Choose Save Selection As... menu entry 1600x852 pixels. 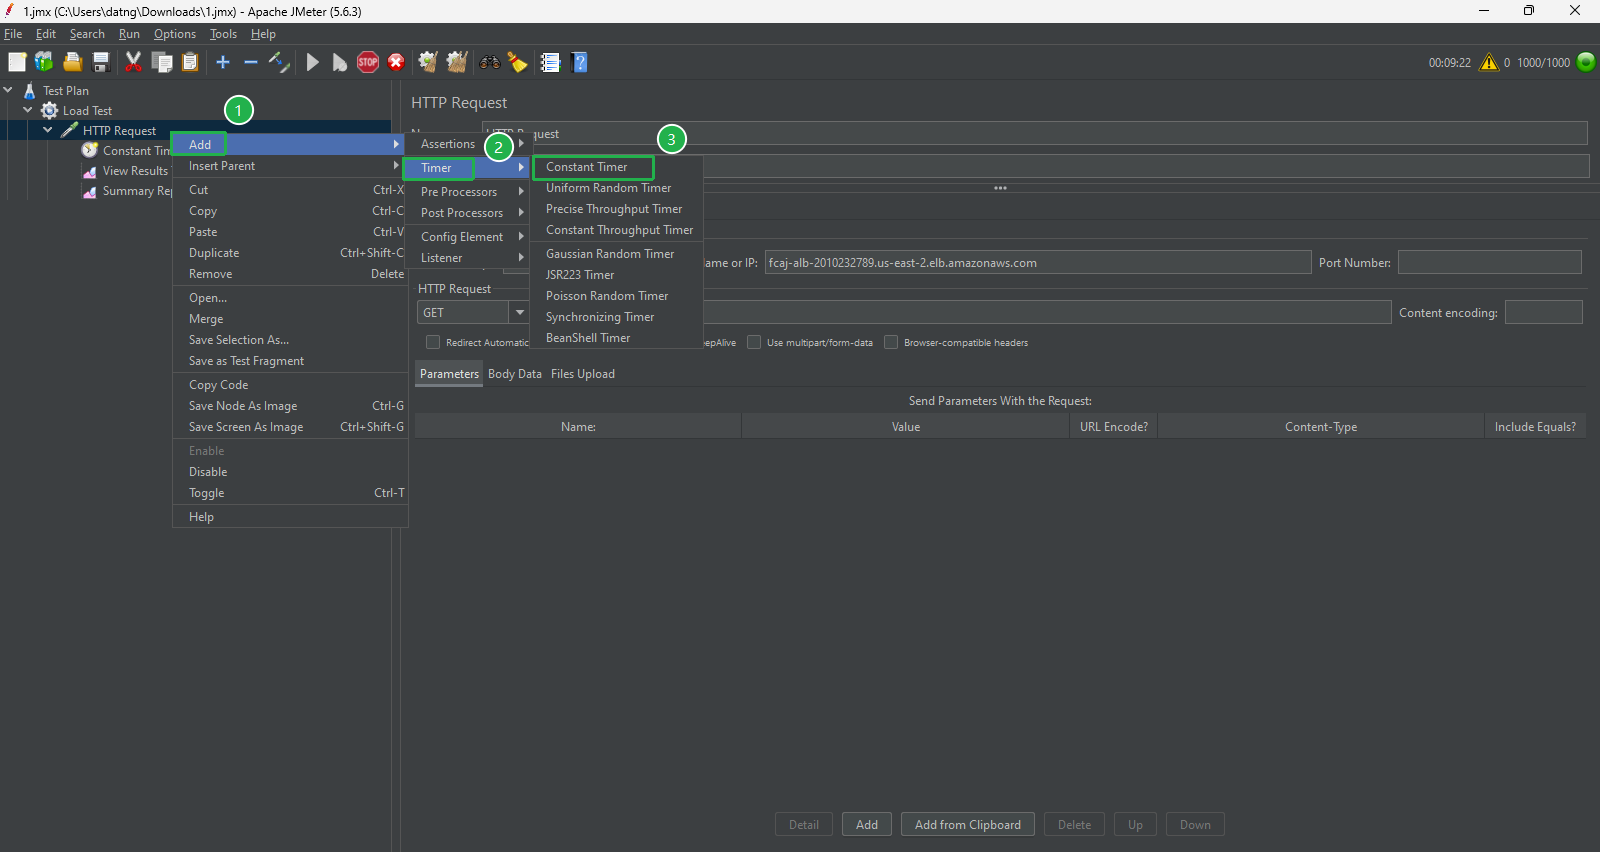[x=289, y=340]
